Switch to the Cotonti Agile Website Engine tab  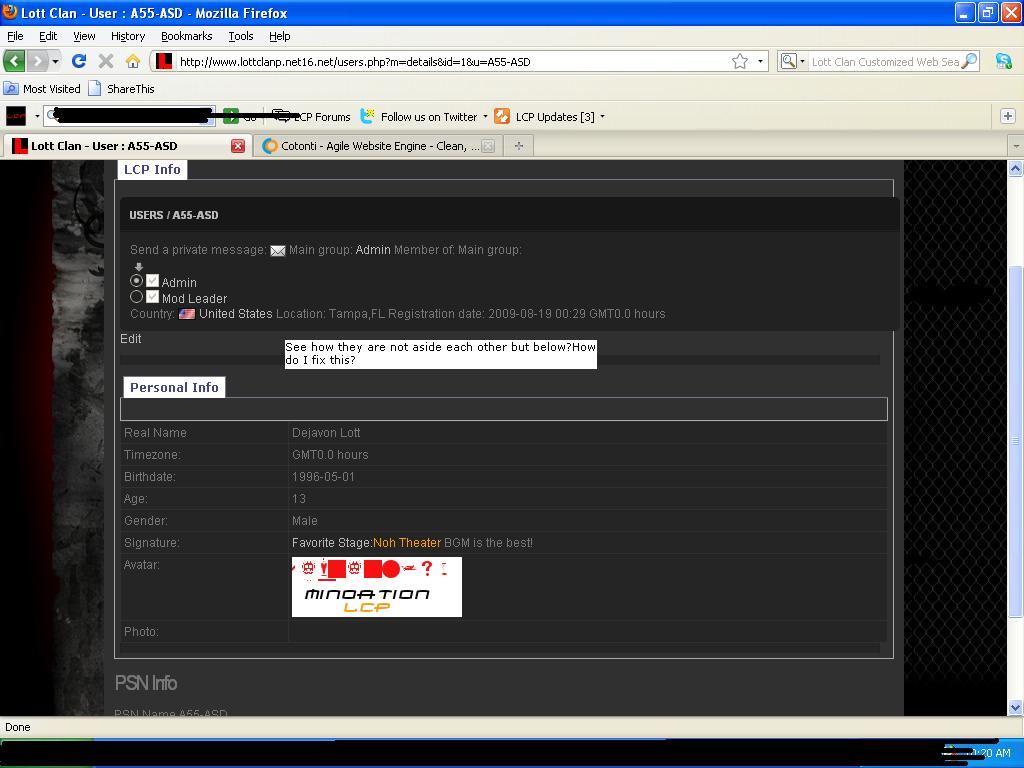[370, 146]
